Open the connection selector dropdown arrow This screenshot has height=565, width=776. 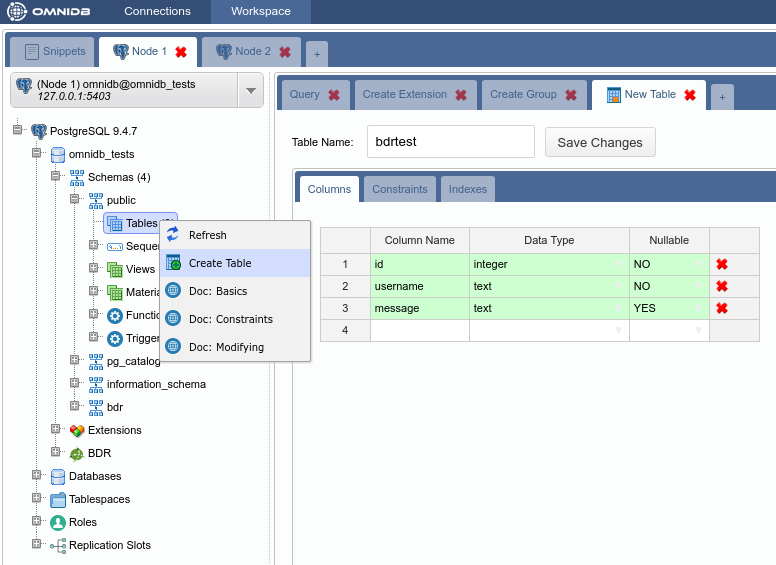[250, 90]
